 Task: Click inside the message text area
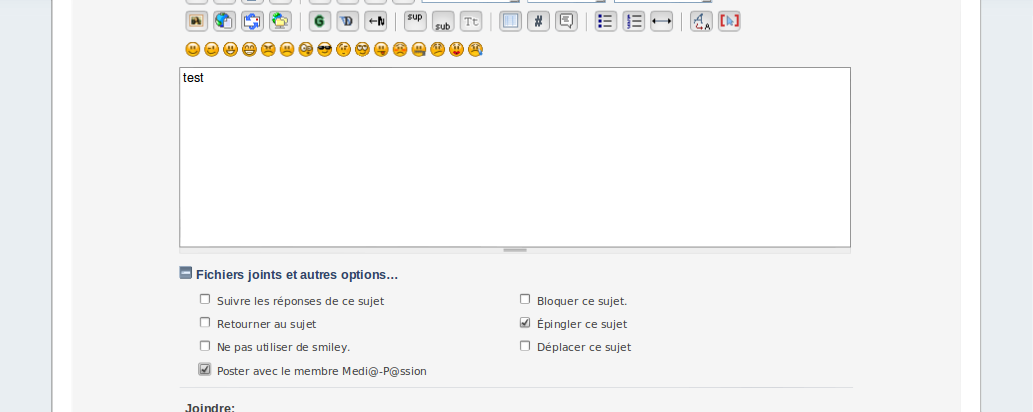(515, 160)
